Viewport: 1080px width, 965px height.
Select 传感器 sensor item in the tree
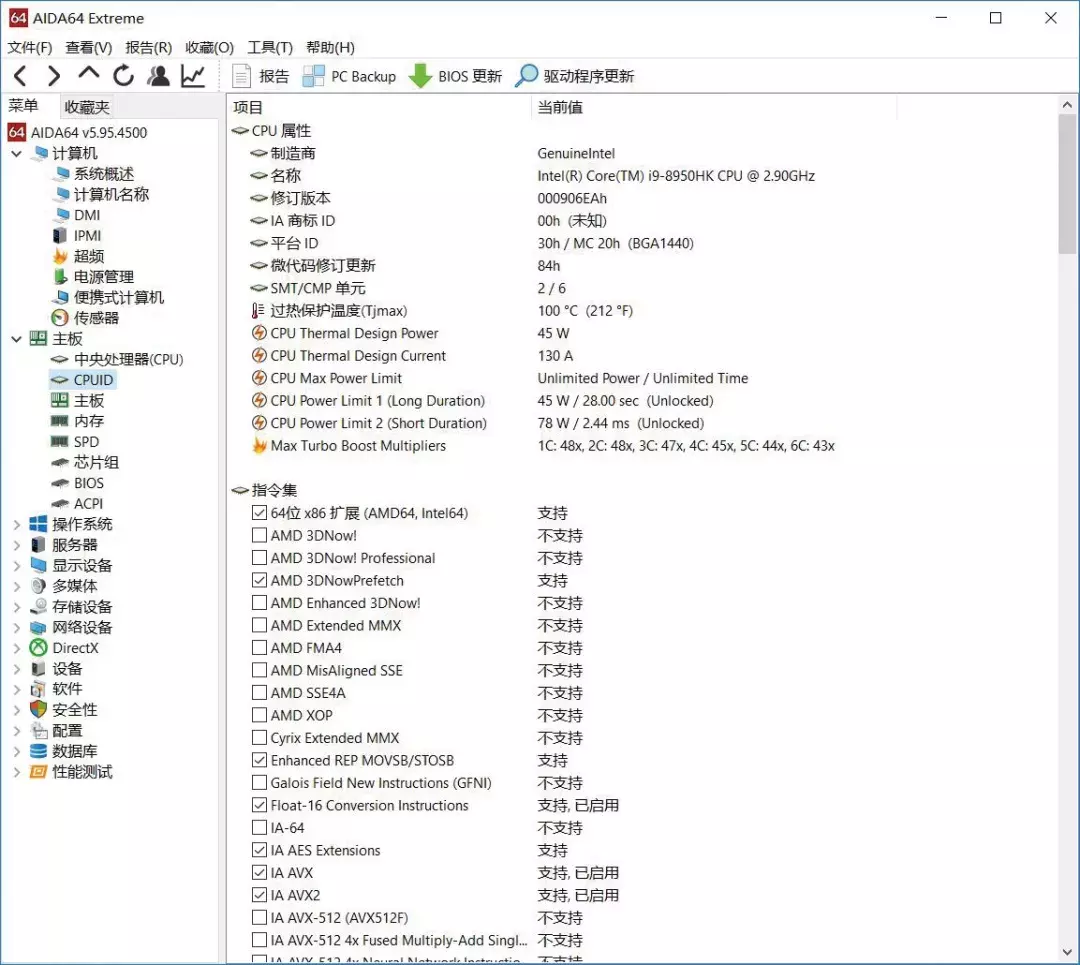96,318
